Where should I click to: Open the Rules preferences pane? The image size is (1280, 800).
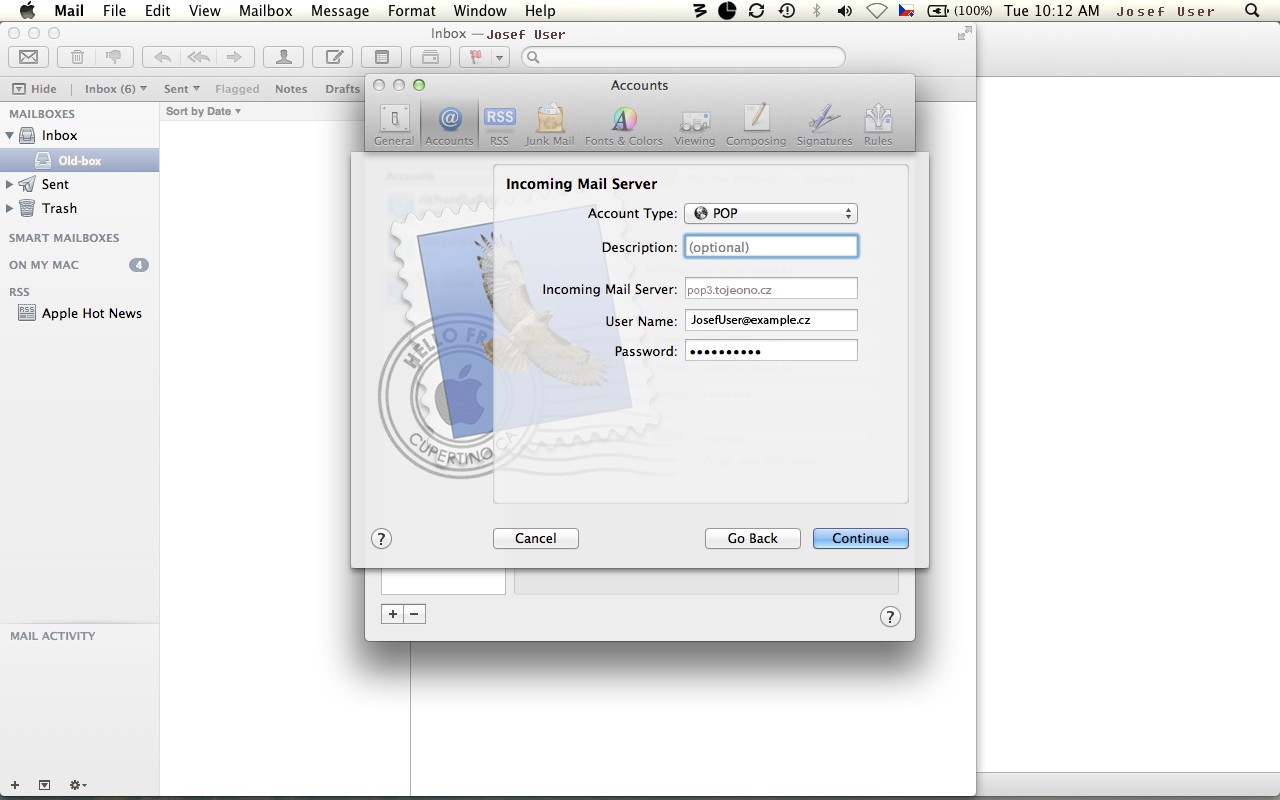(x=878, y=125)
